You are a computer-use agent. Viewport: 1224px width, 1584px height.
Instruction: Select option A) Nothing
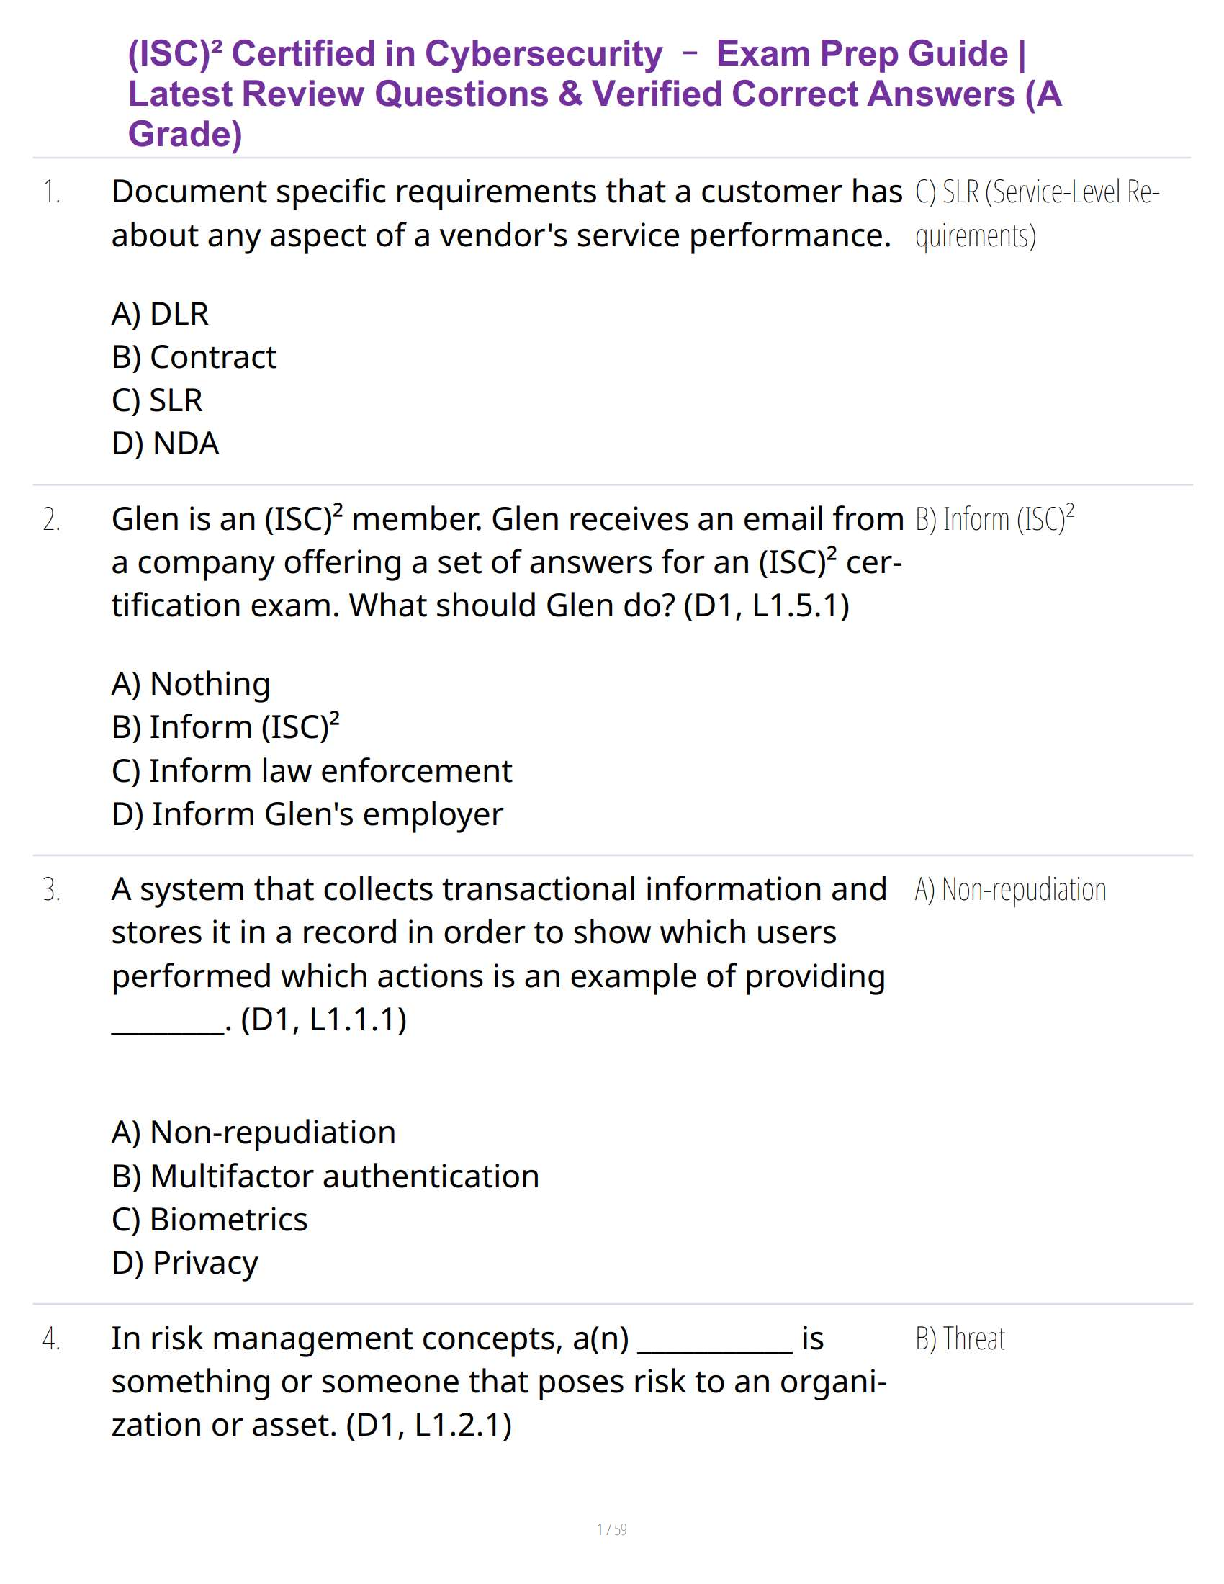pos(191,684)
